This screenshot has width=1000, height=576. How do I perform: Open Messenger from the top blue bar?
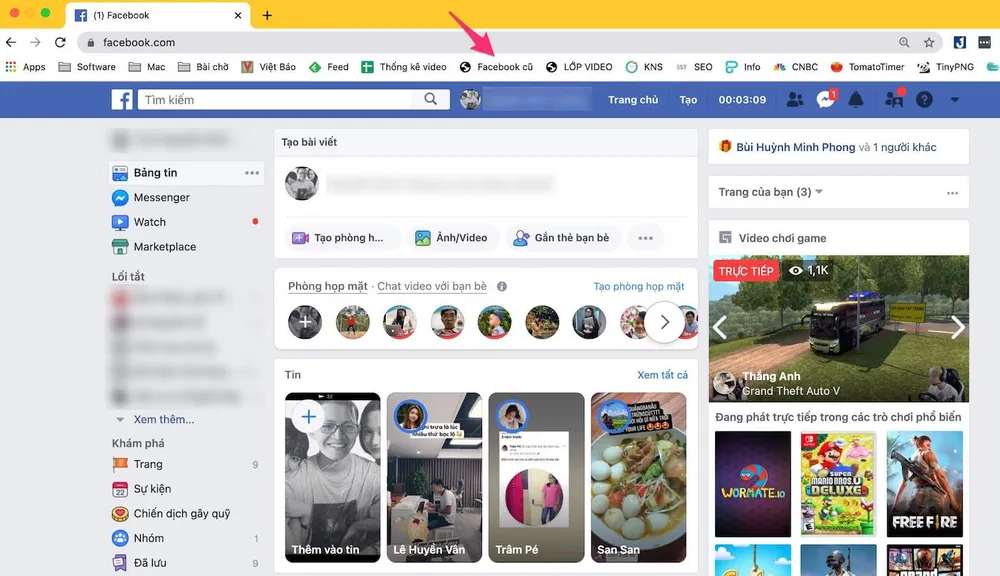823,99
